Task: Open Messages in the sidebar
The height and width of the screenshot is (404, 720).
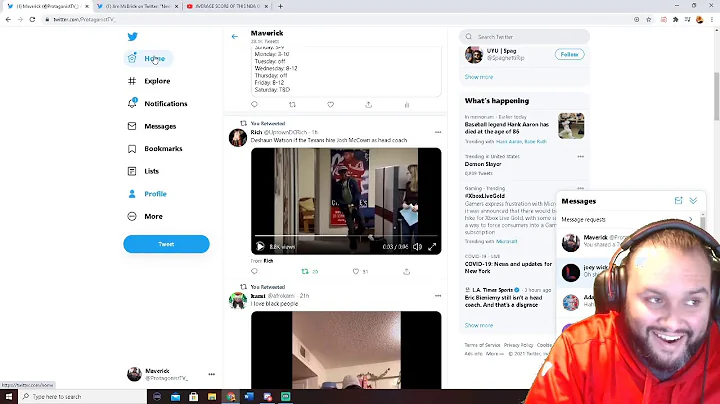Action: (152, 126)
